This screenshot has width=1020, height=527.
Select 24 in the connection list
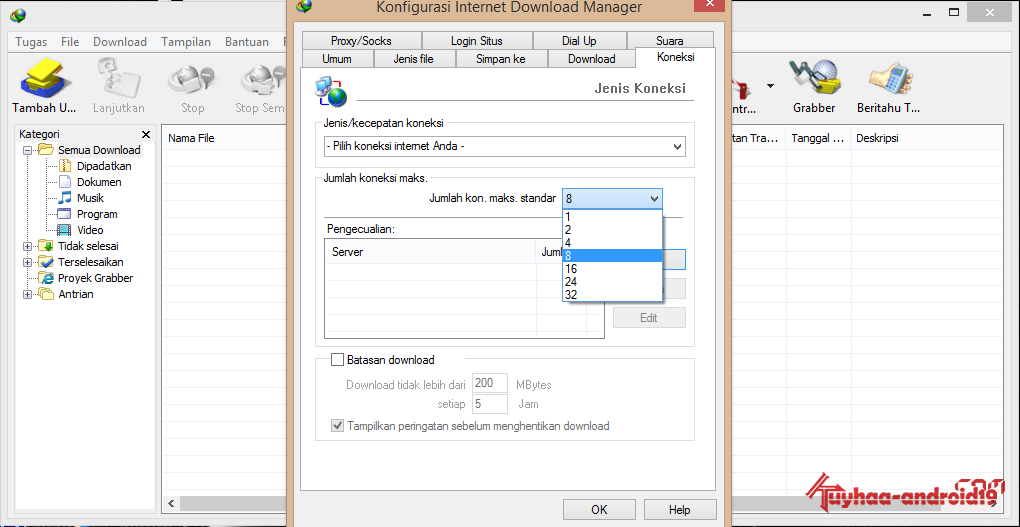[x=612, y=282]
